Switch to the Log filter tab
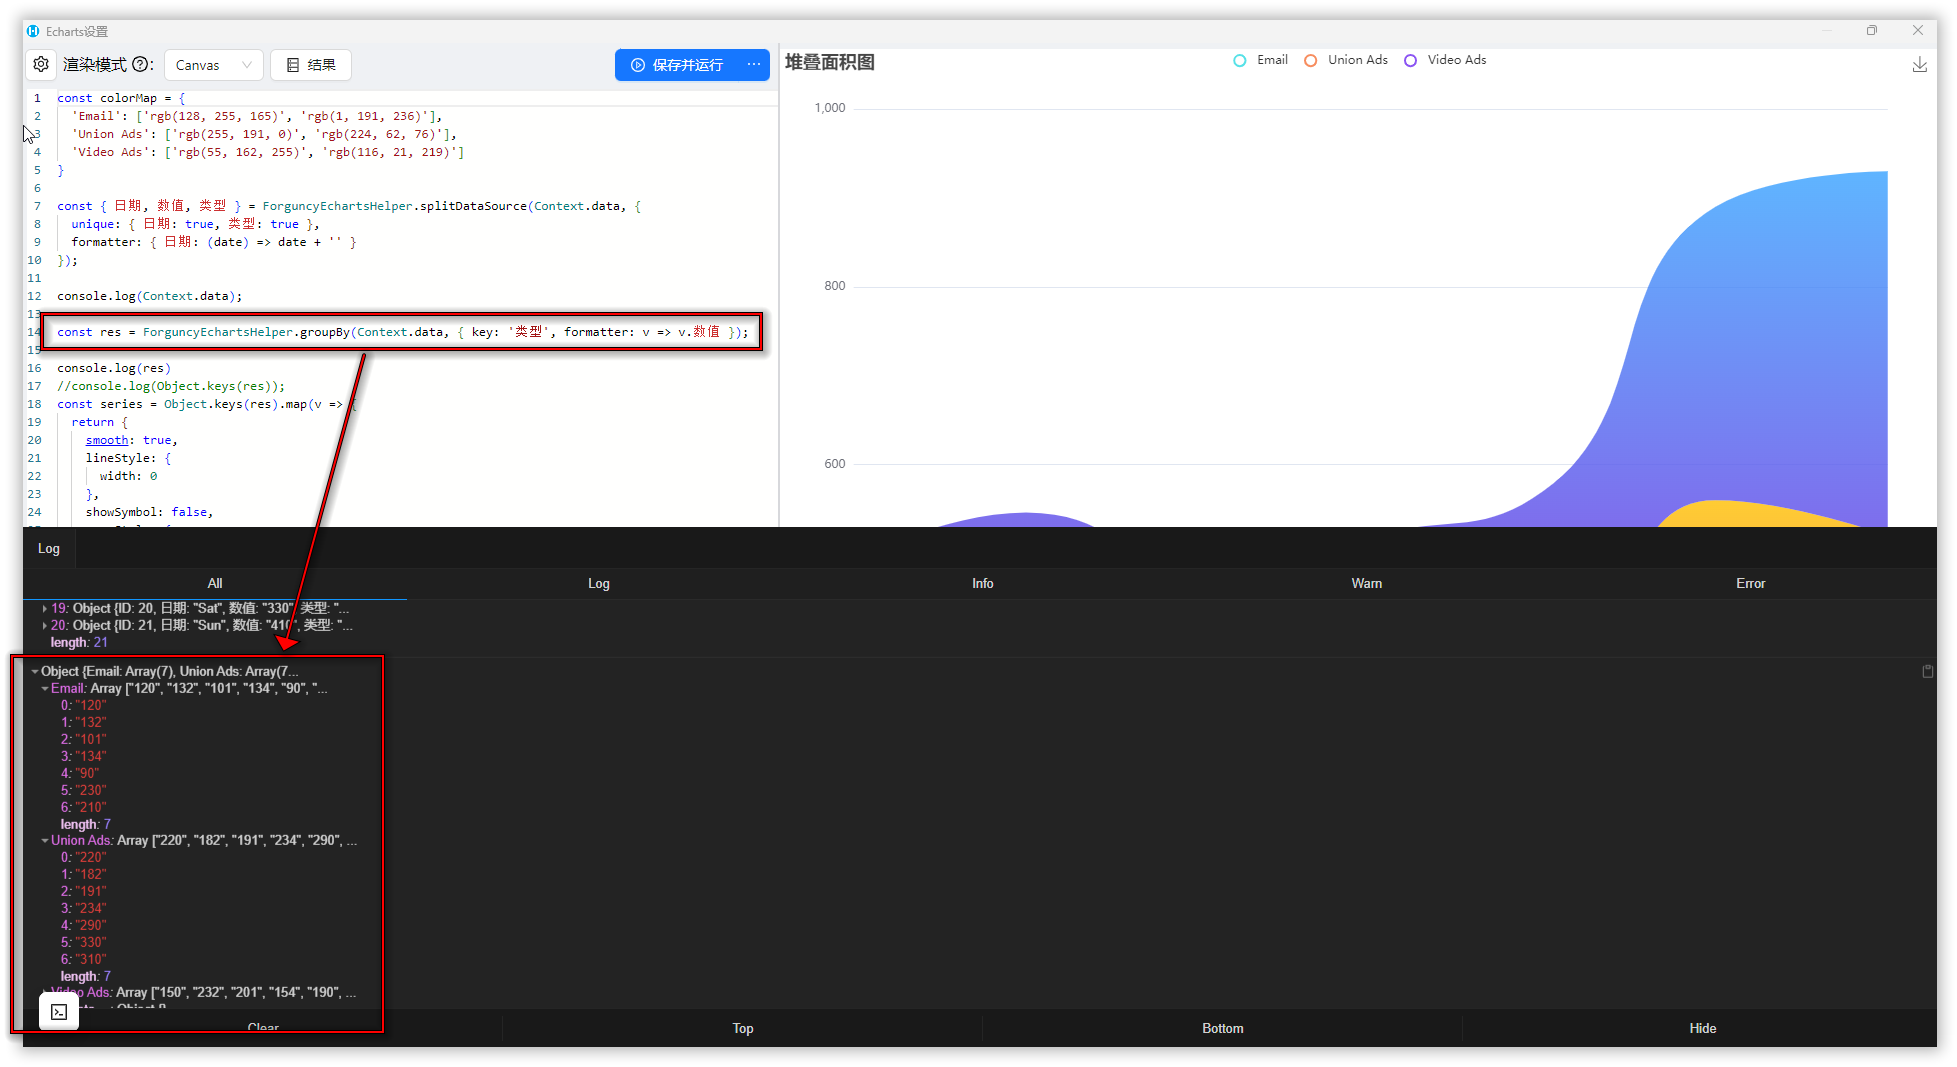 click(599, 583)
